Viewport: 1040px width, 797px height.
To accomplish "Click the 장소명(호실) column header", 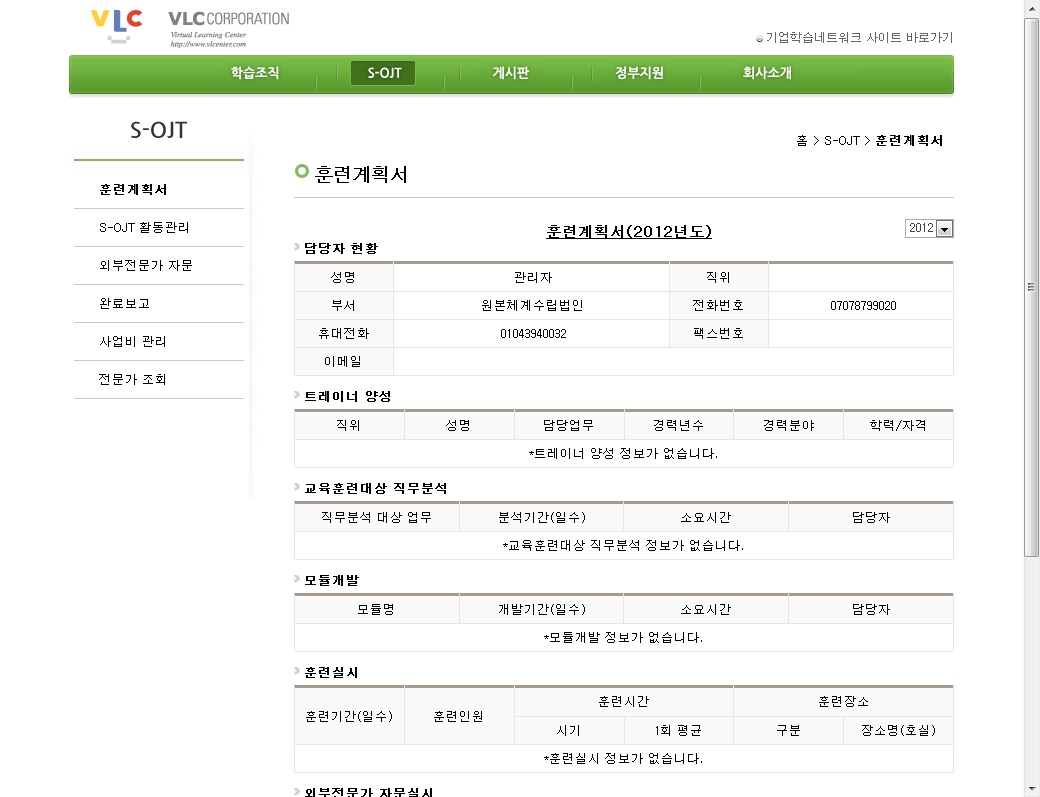I will point(898,730).
